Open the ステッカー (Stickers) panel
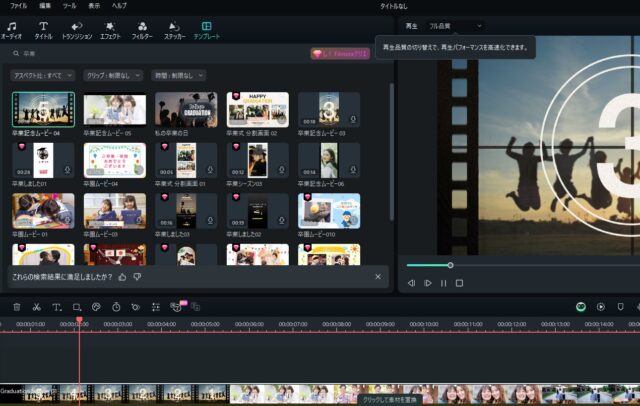Image resolution: width=640 pixels, height=406 pixels. (x=174, y=29)
